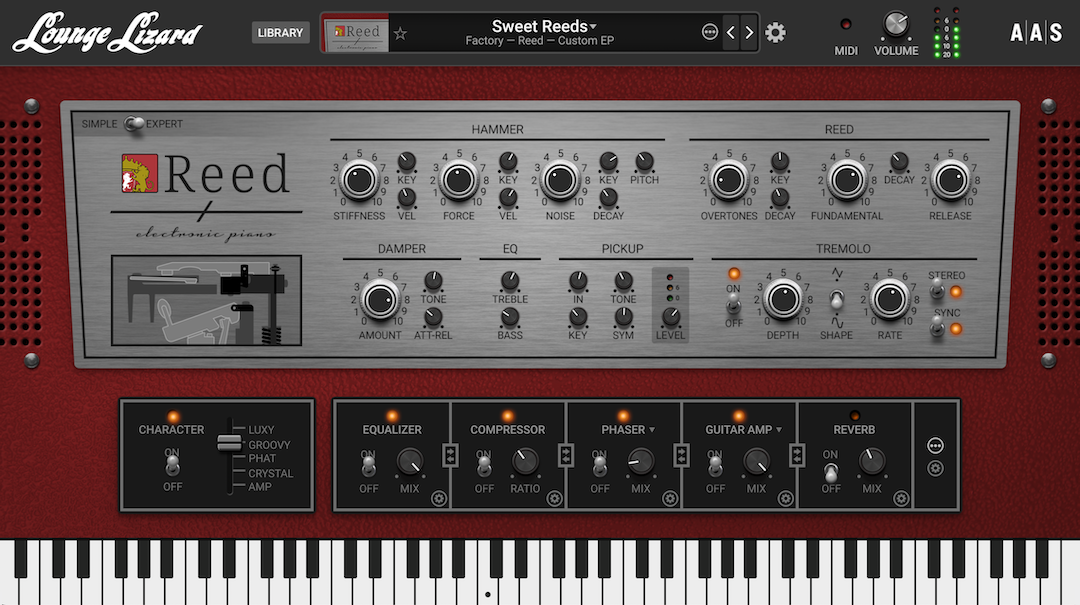The height and width of the screenshot is (605, 1080).
Task: Click the Reed preset thumbnail in top bar
Action: (x=356, y=33)
